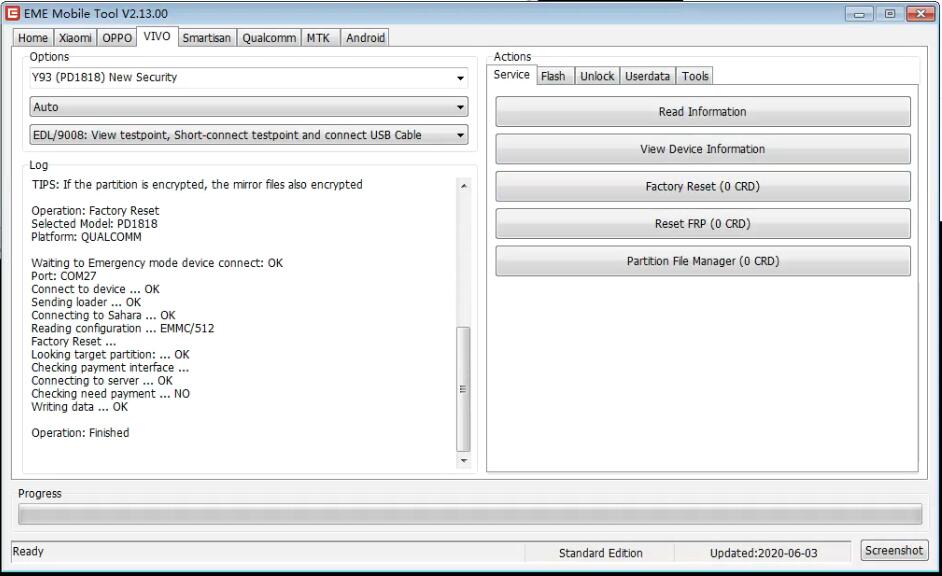This screenshot has width=942, height=576.
Task: Click the log scrollbar thumb
Action: click(x=463, y=389)
